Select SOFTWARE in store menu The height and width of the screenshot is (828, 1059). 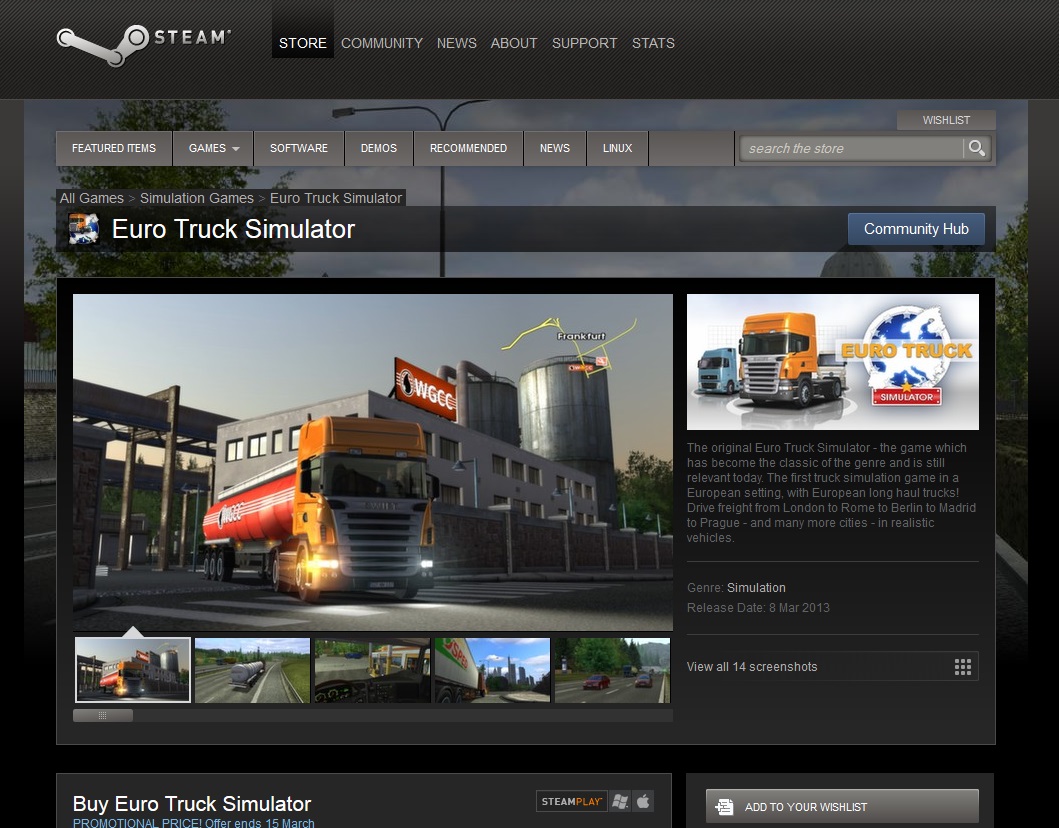coord(299,148)
